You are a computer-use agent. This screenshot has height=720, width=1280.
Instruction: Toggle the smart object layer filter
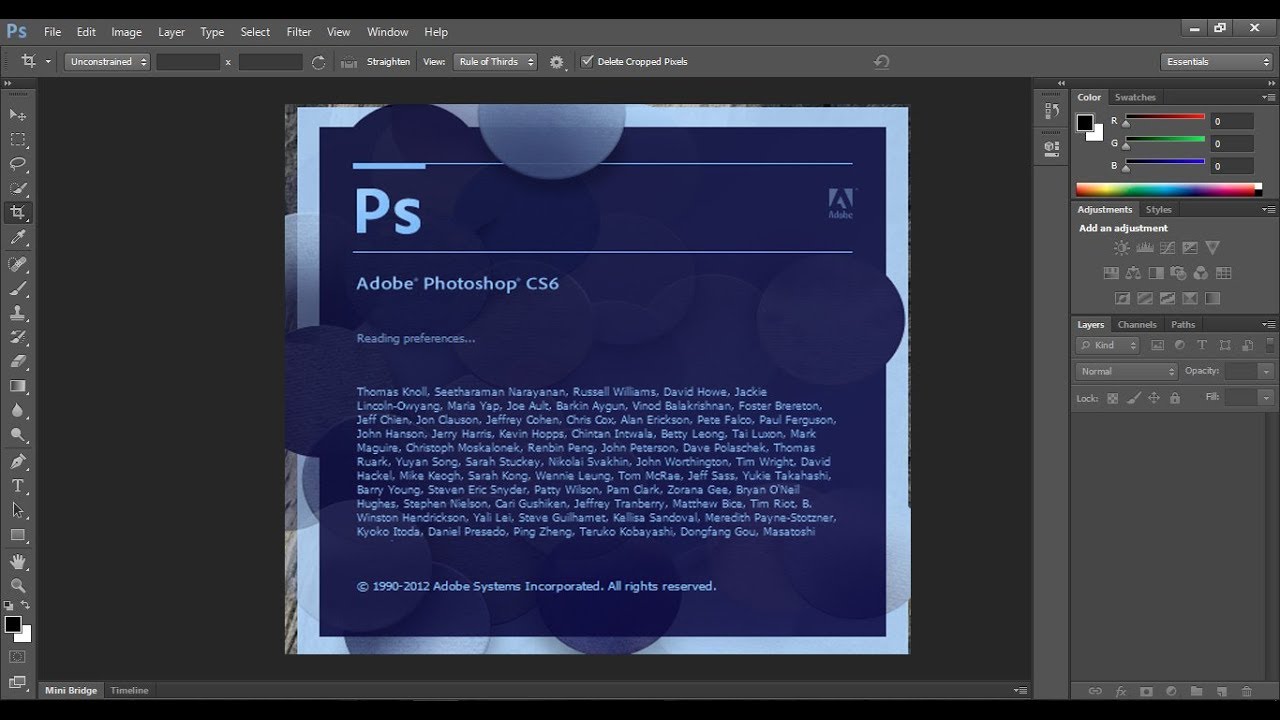point(1248,345)
